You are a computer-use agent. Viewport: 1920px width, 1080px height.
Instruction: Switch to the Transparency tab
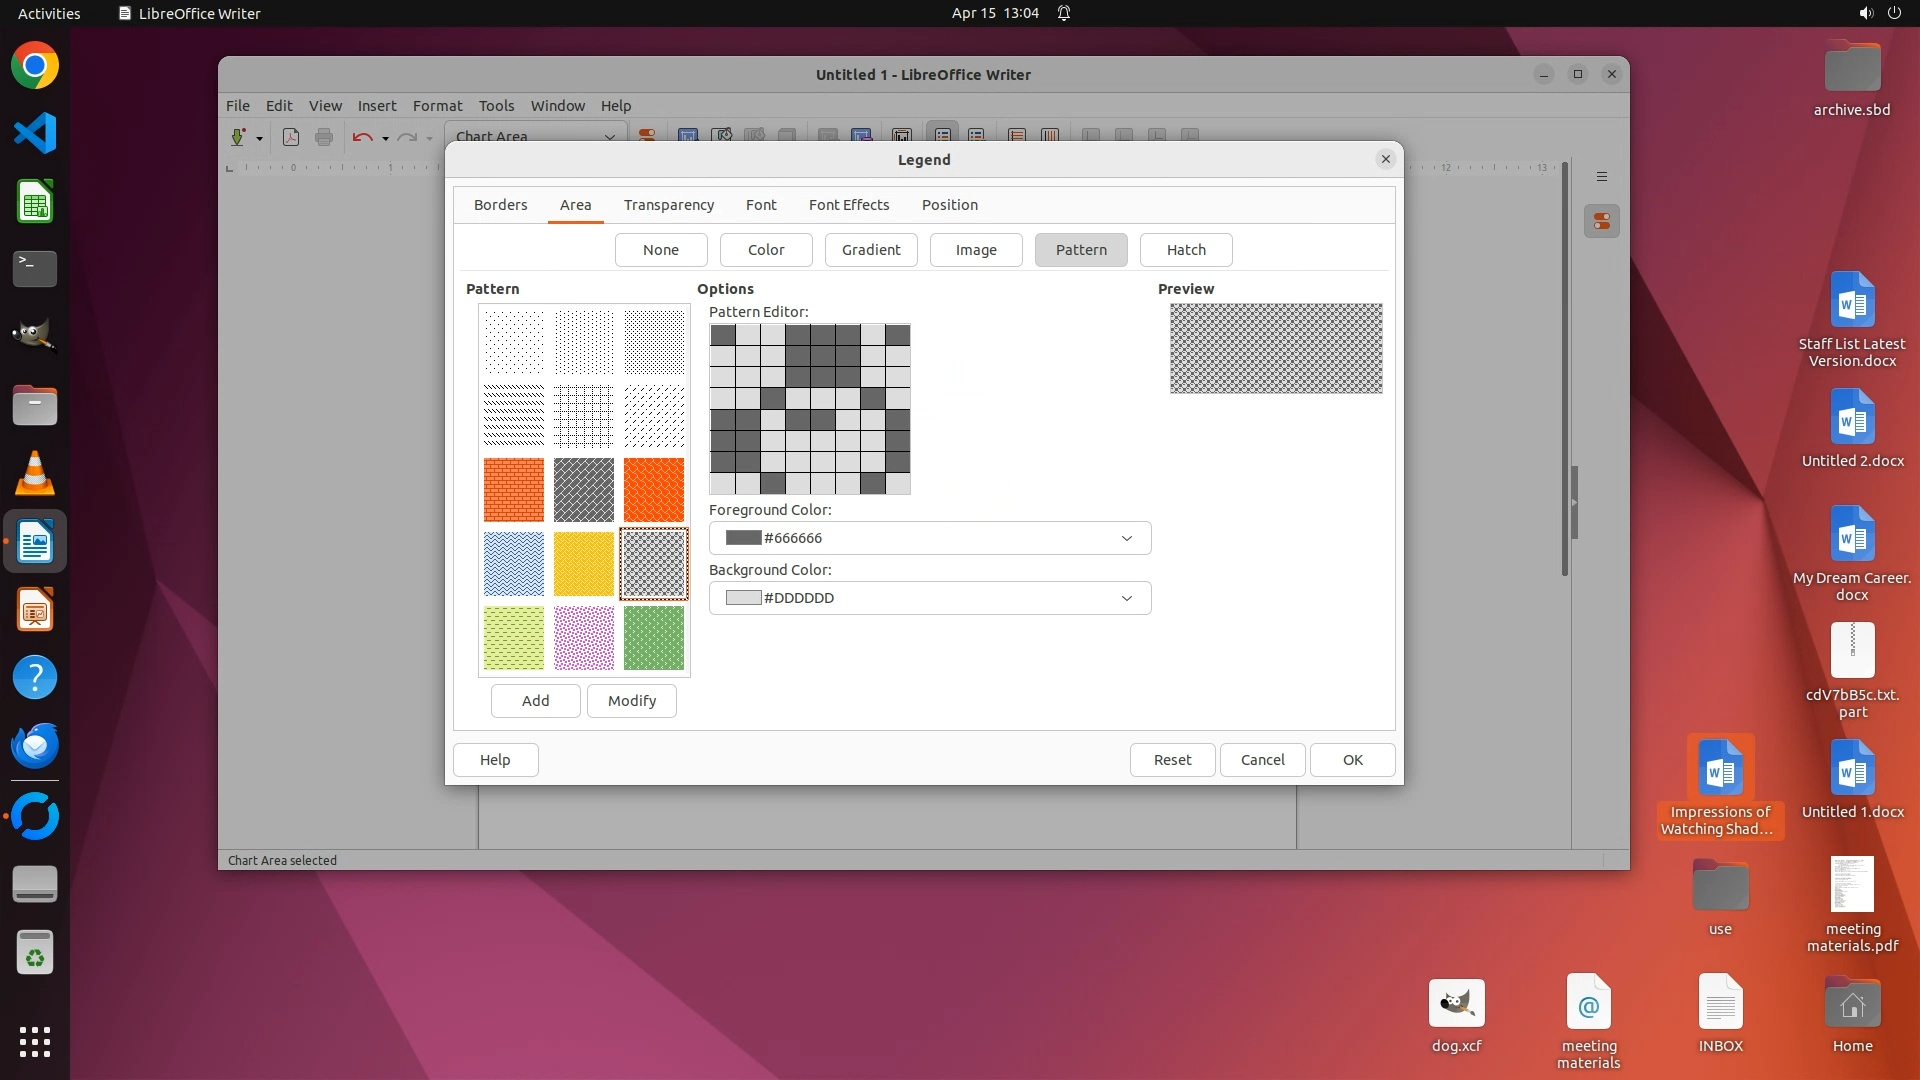coord(669,205)
